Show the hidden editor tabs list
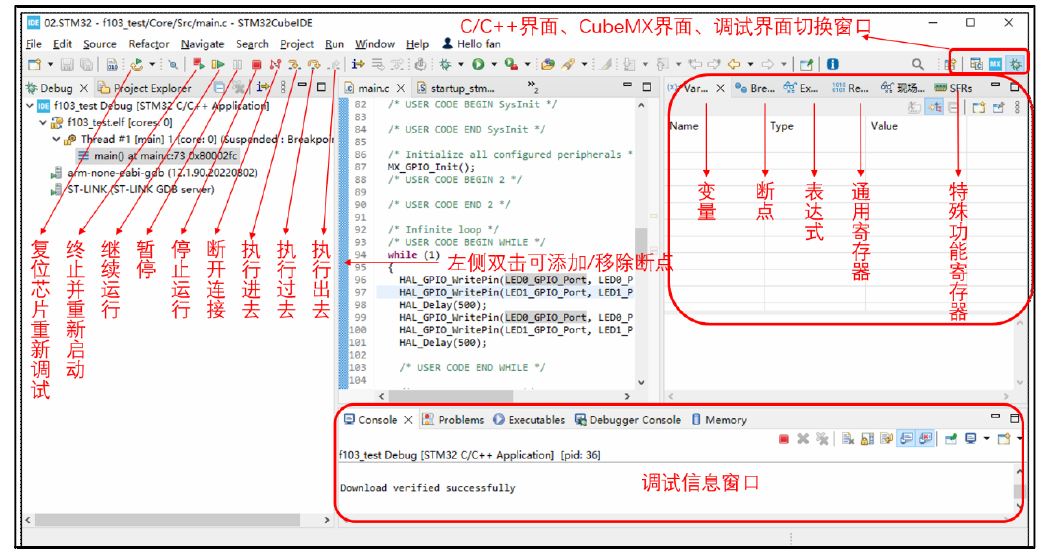The width and height of the screenshot is (1056, 555). [x=532, y=86]
